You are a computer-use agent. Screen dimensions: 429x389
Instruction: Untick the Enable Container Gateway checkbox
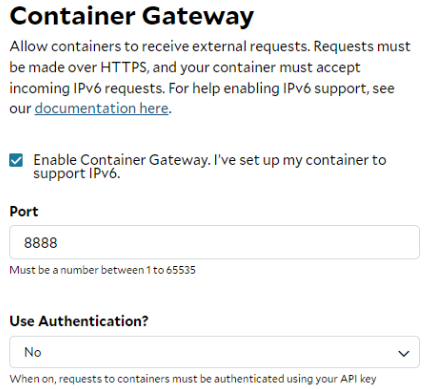[x=16, y=160]
